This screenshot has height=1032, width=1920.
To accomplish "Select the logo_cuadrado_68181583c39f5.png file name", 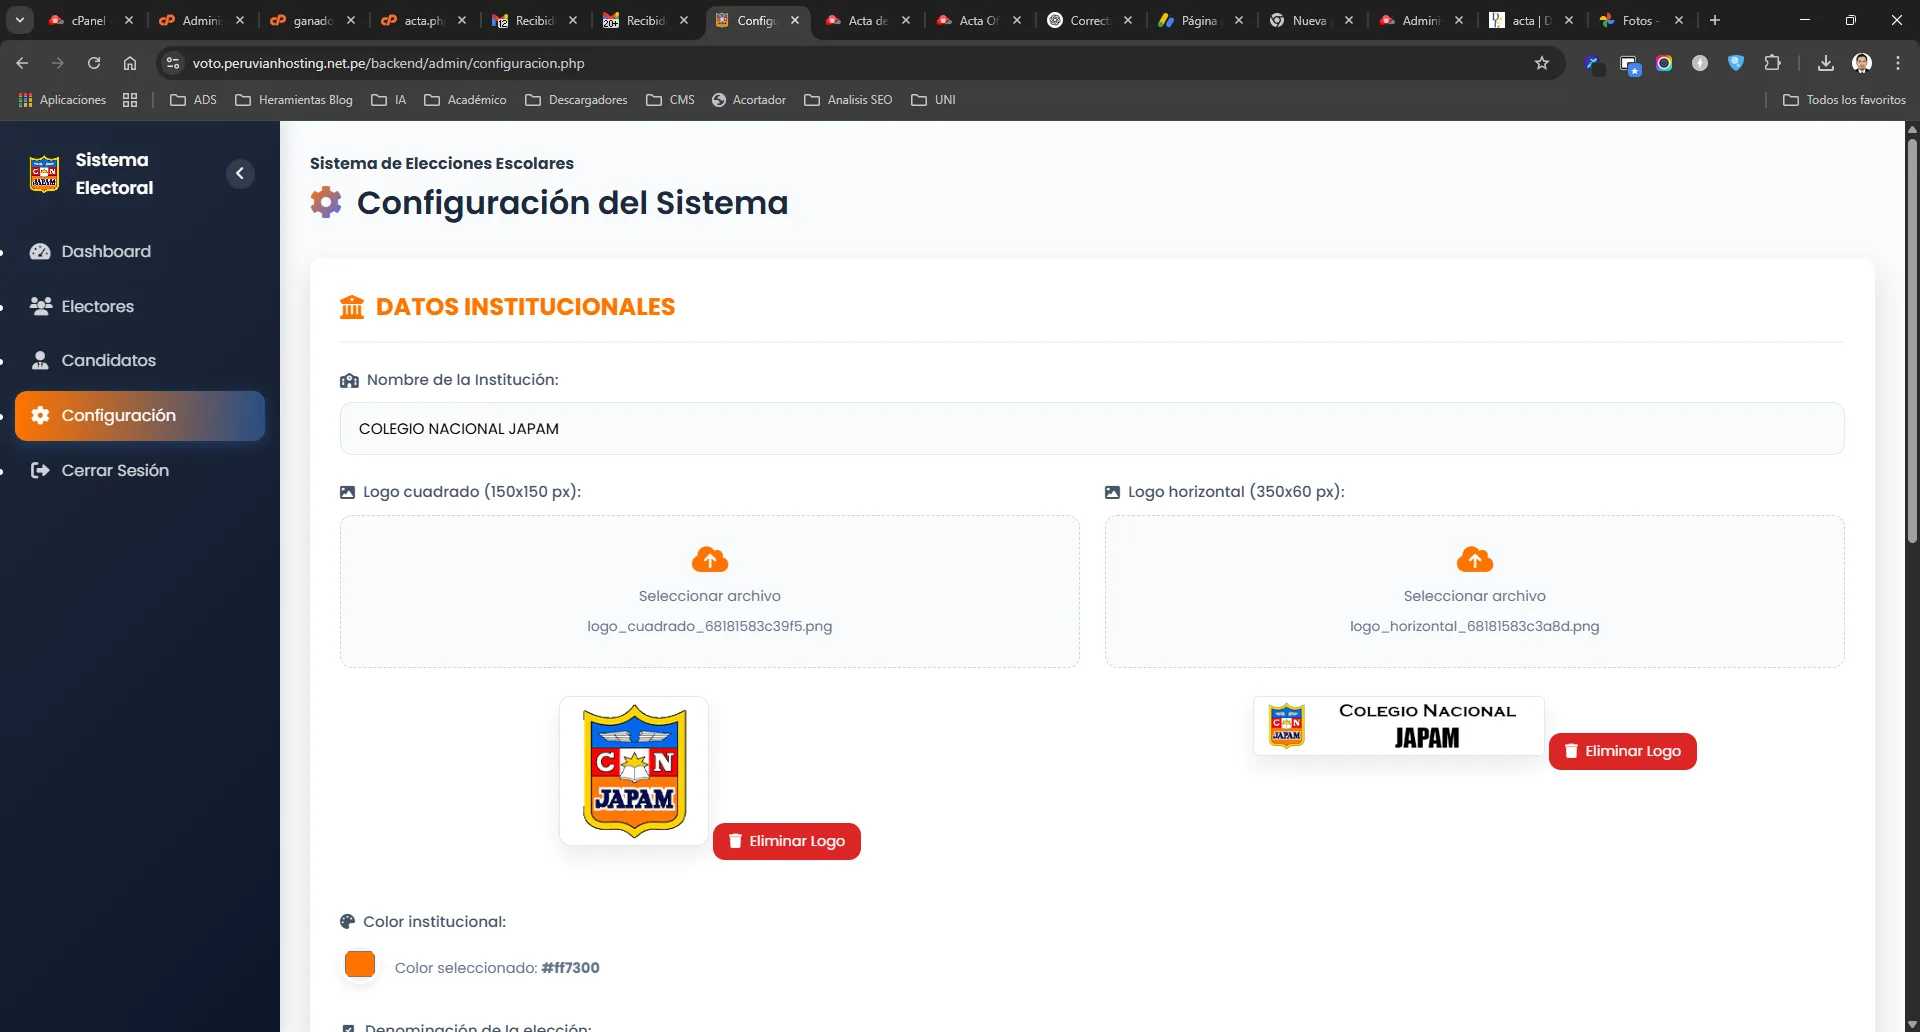I will coord(709,626).
